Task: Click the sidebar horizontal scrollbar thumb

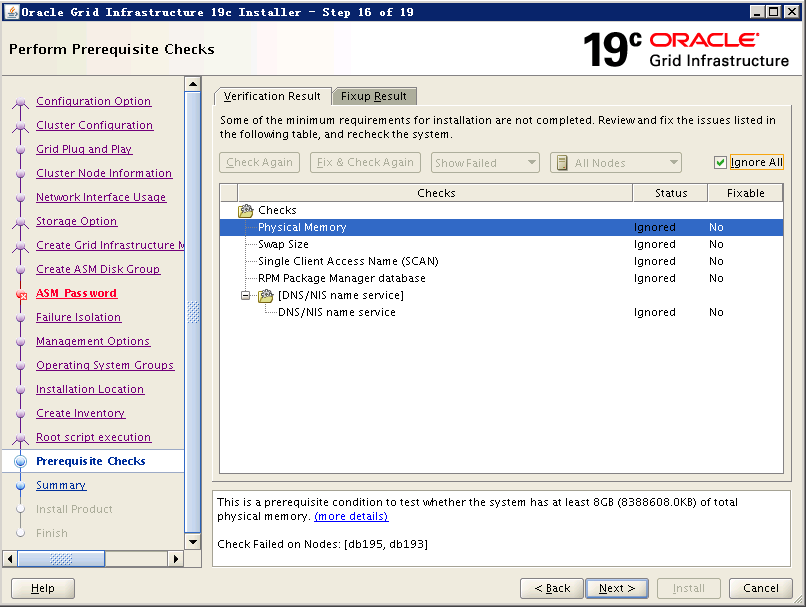Action: (x=61, y=559)
